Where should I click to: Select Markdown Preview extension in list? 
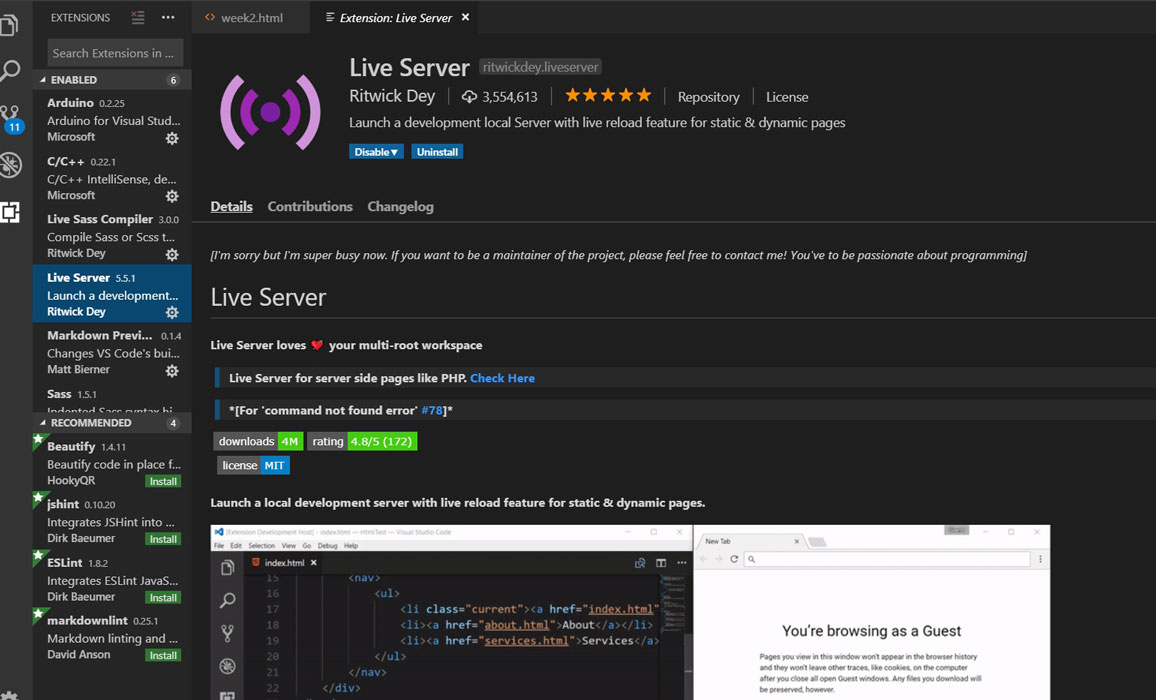point(112,352)
